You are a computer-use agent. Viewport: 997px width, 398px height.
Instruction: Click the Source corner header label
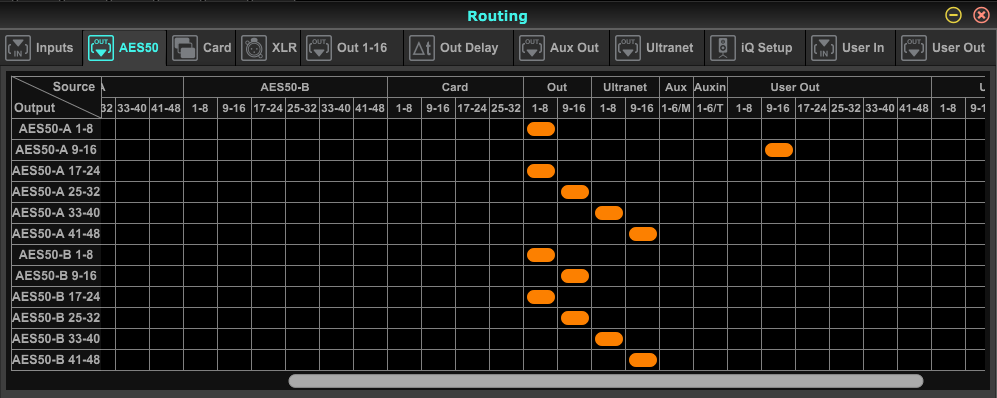[x=74, y=87]
